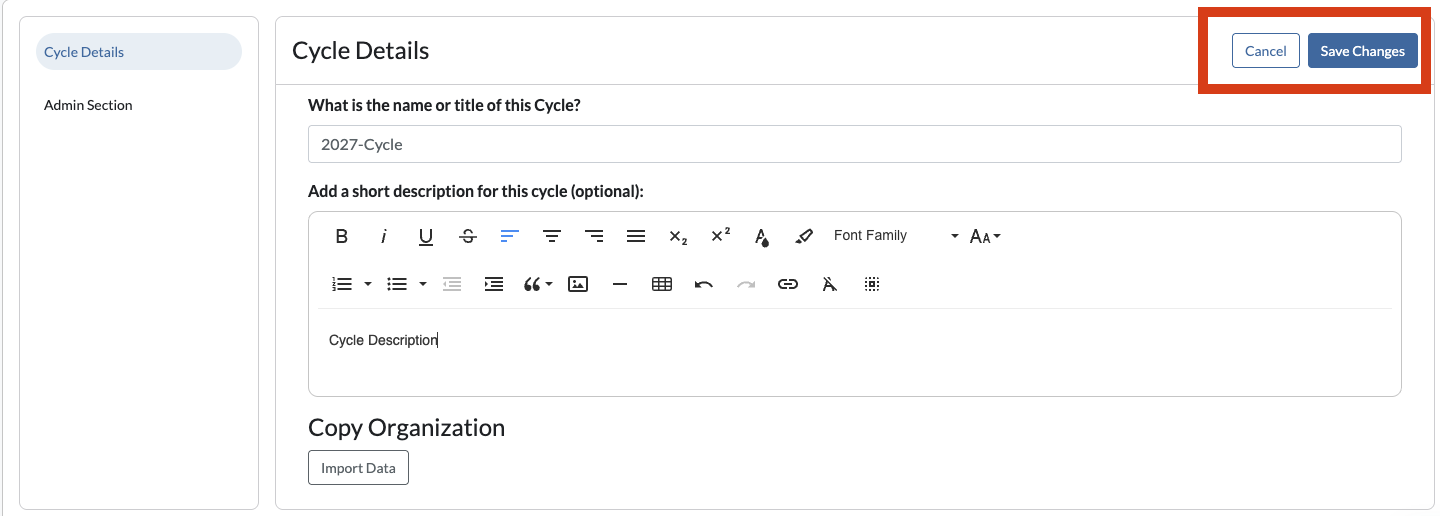1440x516 pixels.
Task: Align text right
Action: point(594,236)
